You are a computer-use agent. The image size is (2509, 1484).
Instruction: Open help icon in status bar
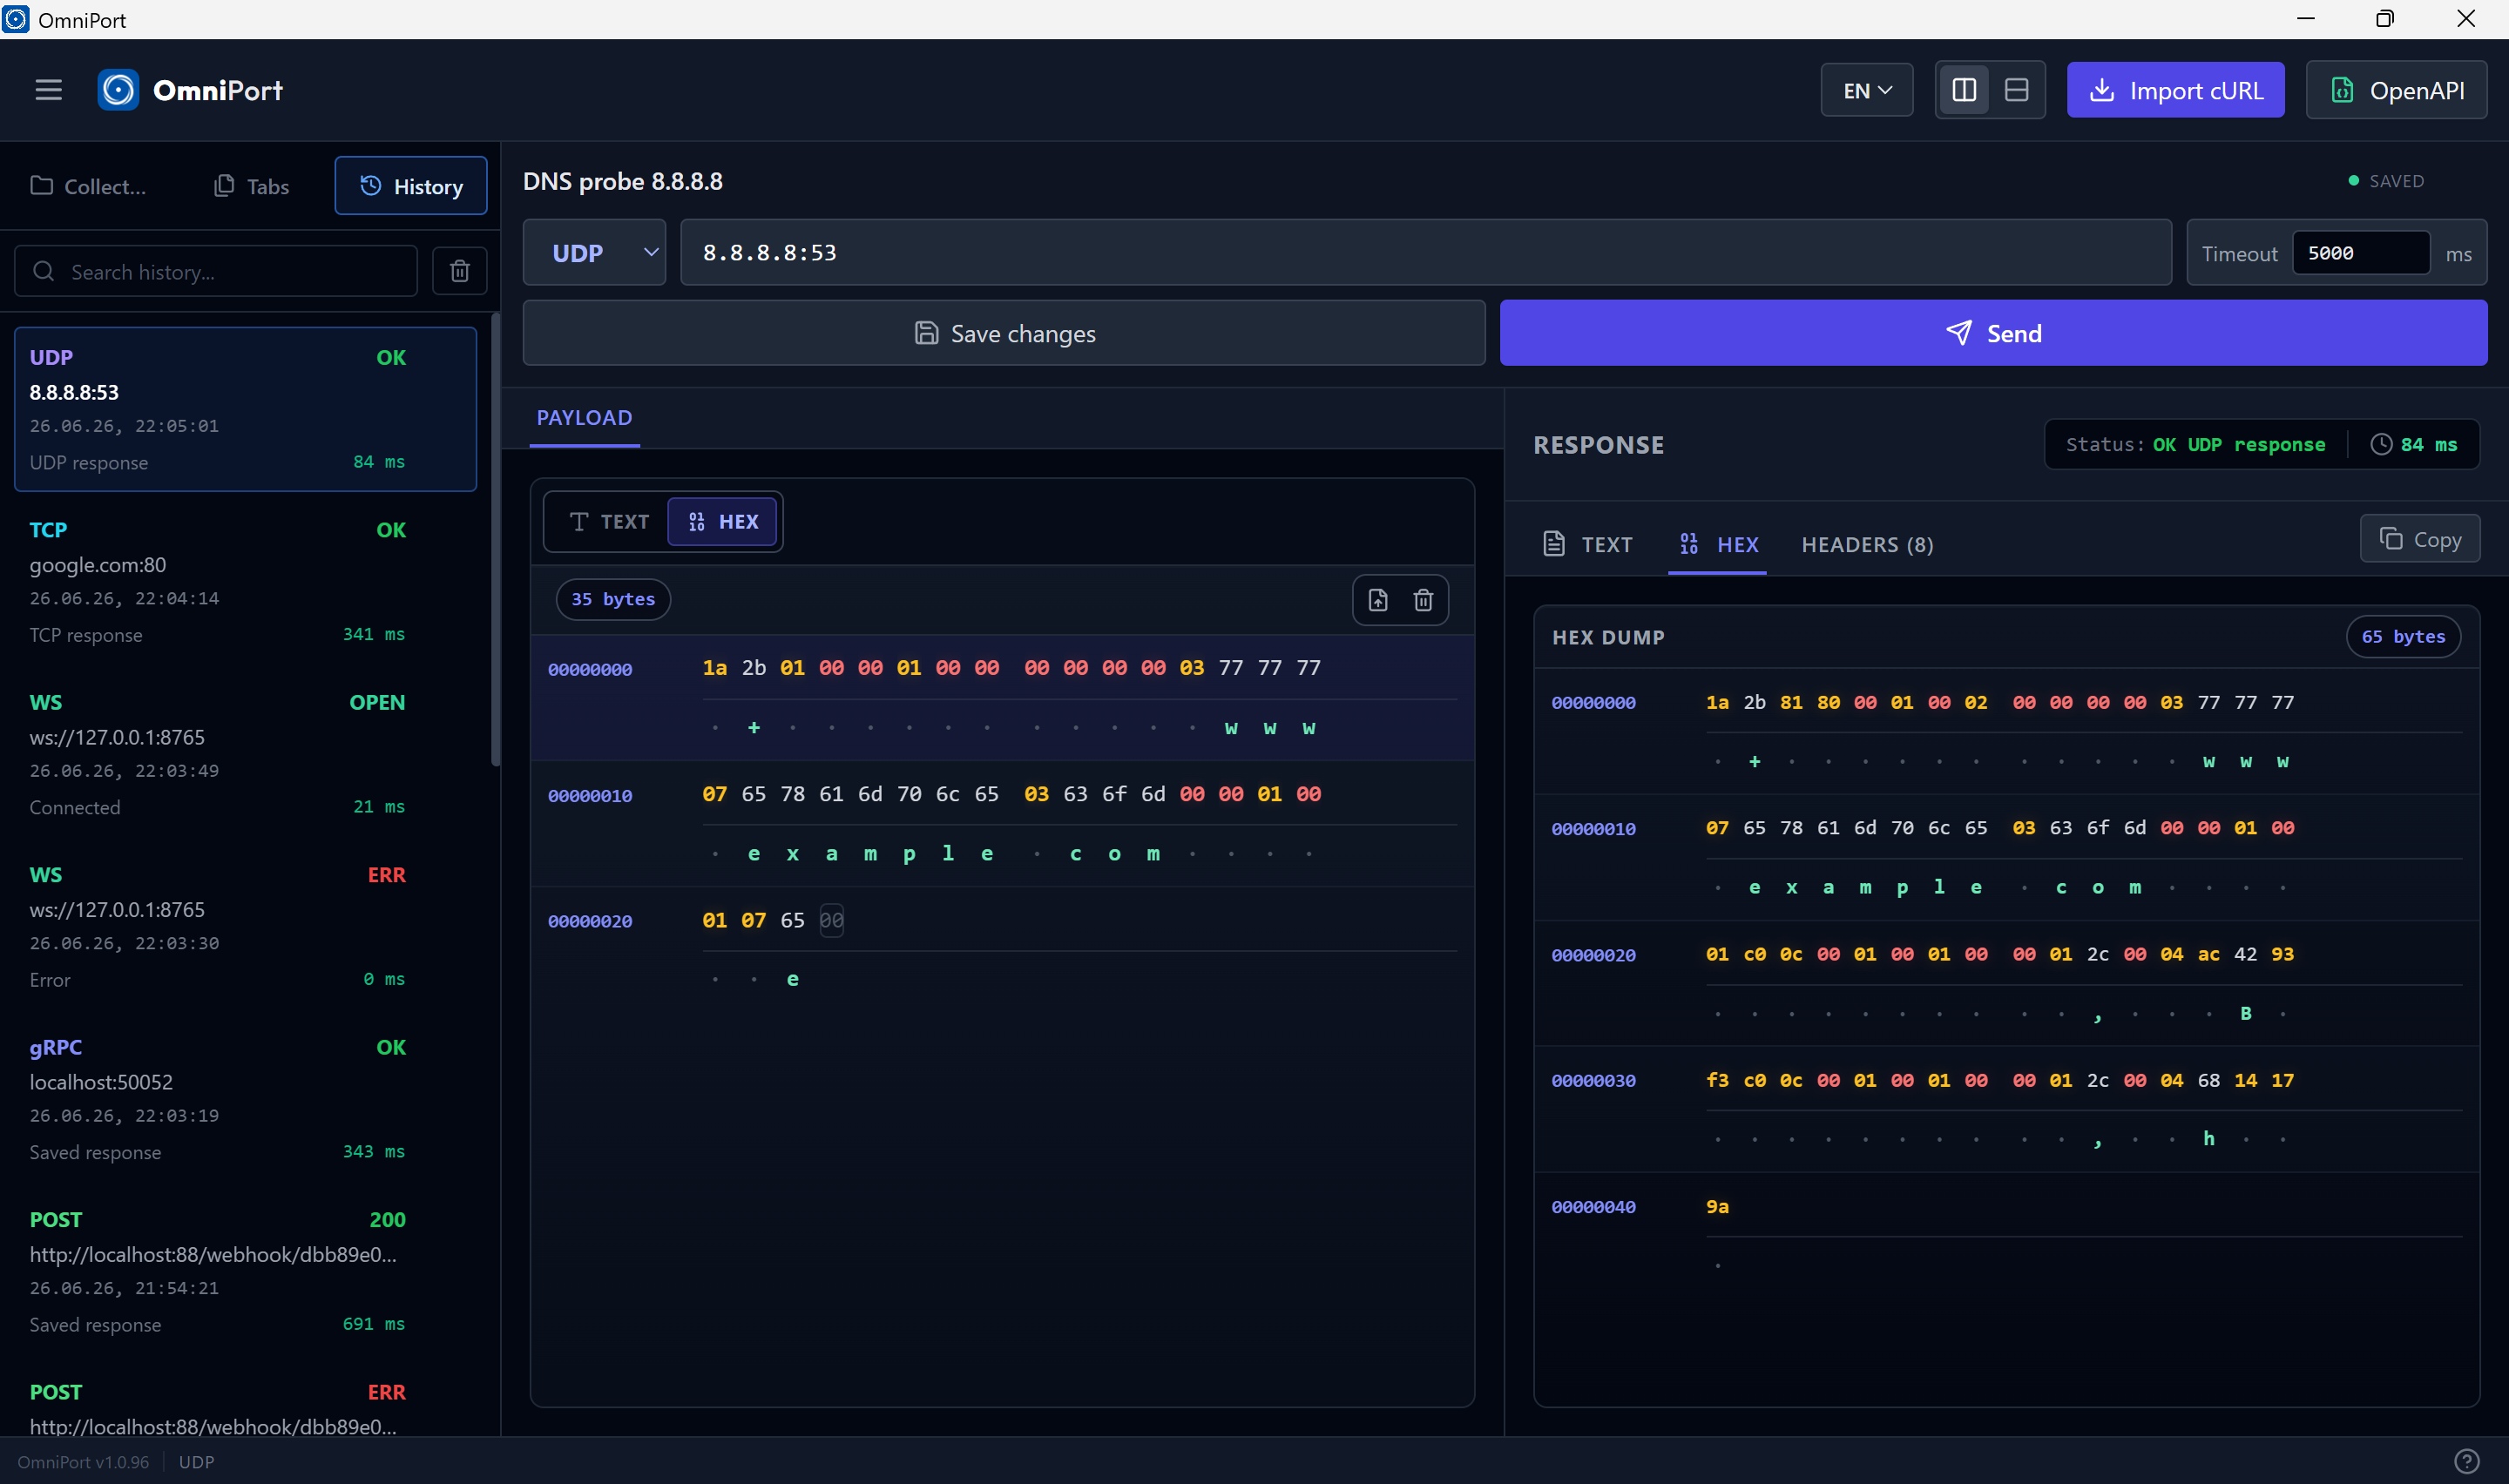click(2467, 1462)
